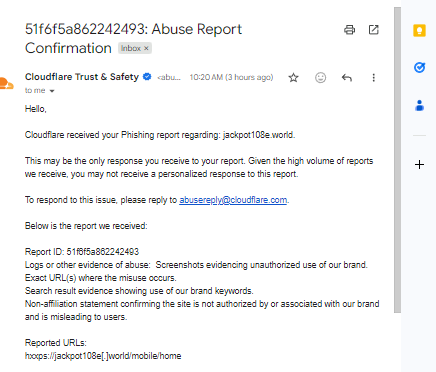Get add-ons with the plus icon

pyautogui.click(x=419, y=165)
